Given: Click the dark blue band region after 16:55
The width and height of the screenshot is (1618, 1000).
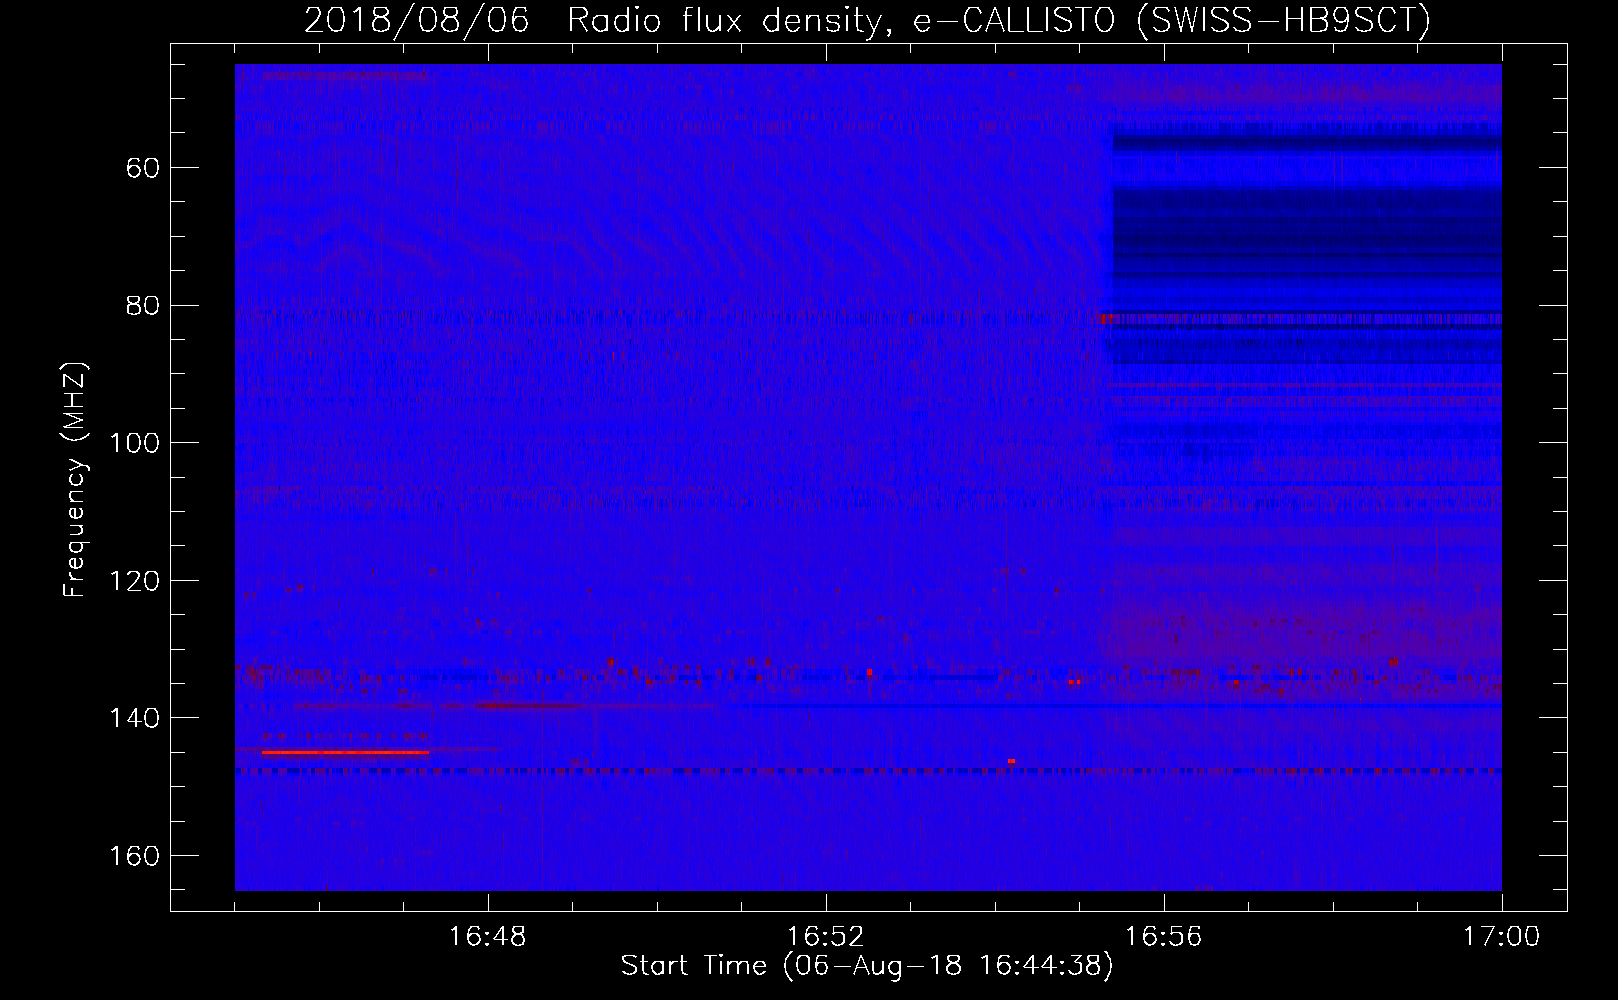Looking at the screenshot, I should pos(1307,235).
